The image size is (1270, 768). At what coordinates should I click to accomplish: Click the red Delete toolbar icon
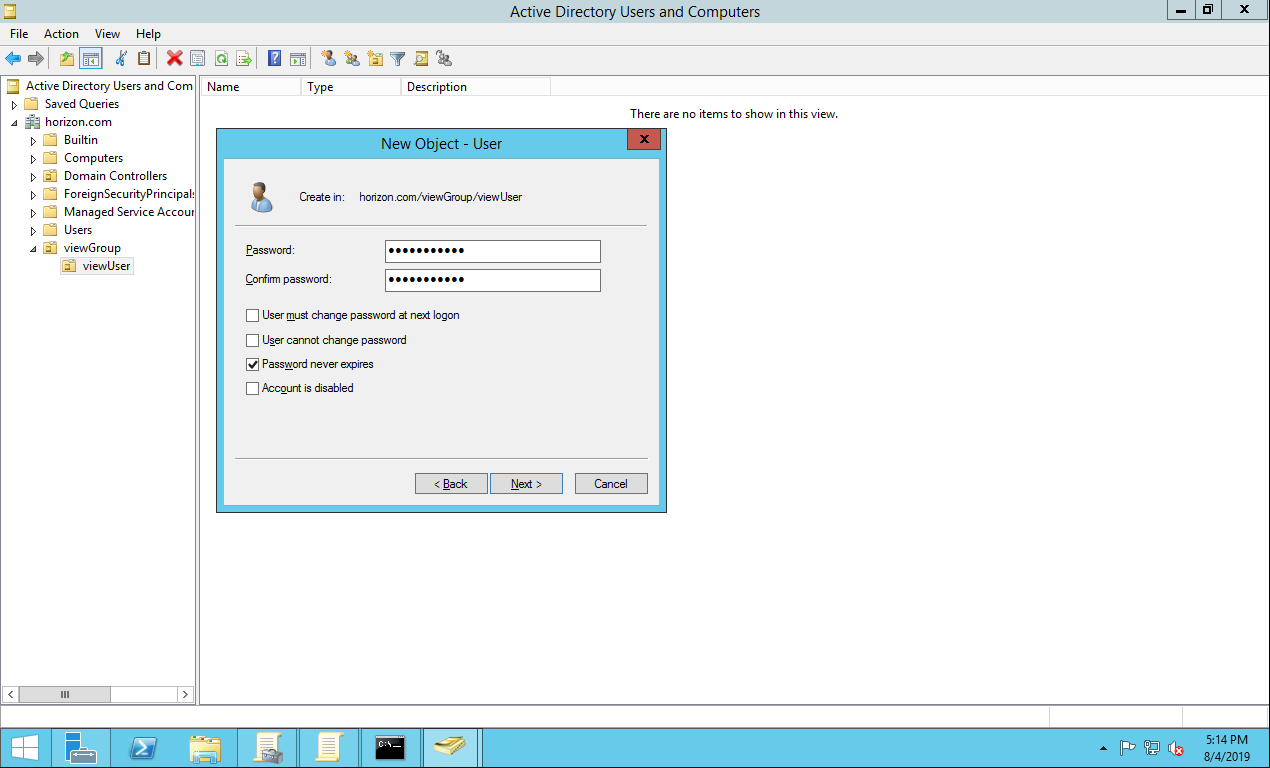pyautogui.click(x=174, y=59)
